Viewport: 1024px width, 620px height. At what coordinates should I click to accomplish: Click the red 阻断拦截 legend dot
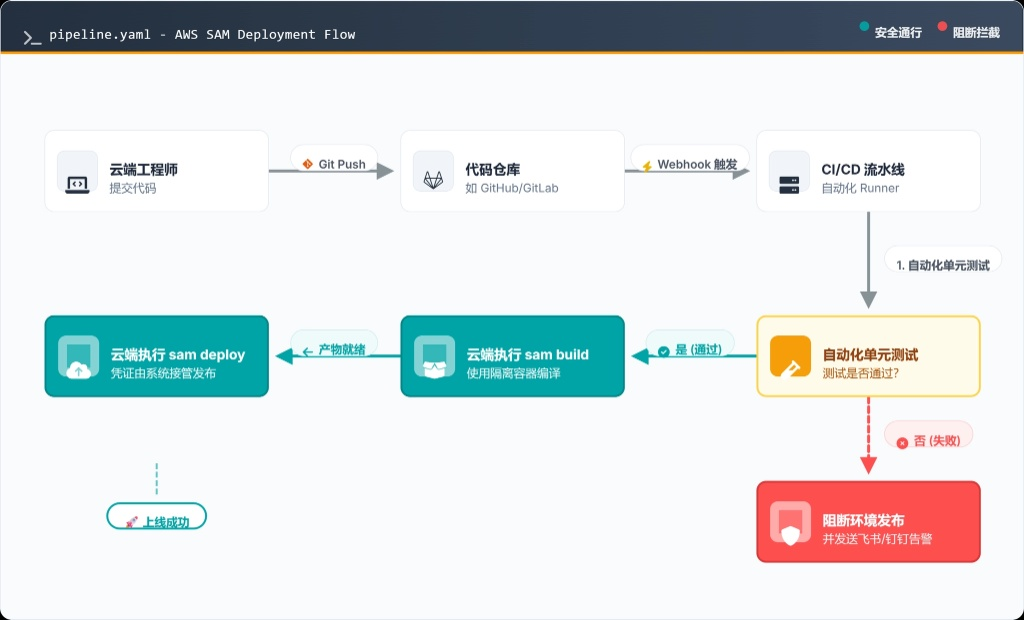(942, 27)
